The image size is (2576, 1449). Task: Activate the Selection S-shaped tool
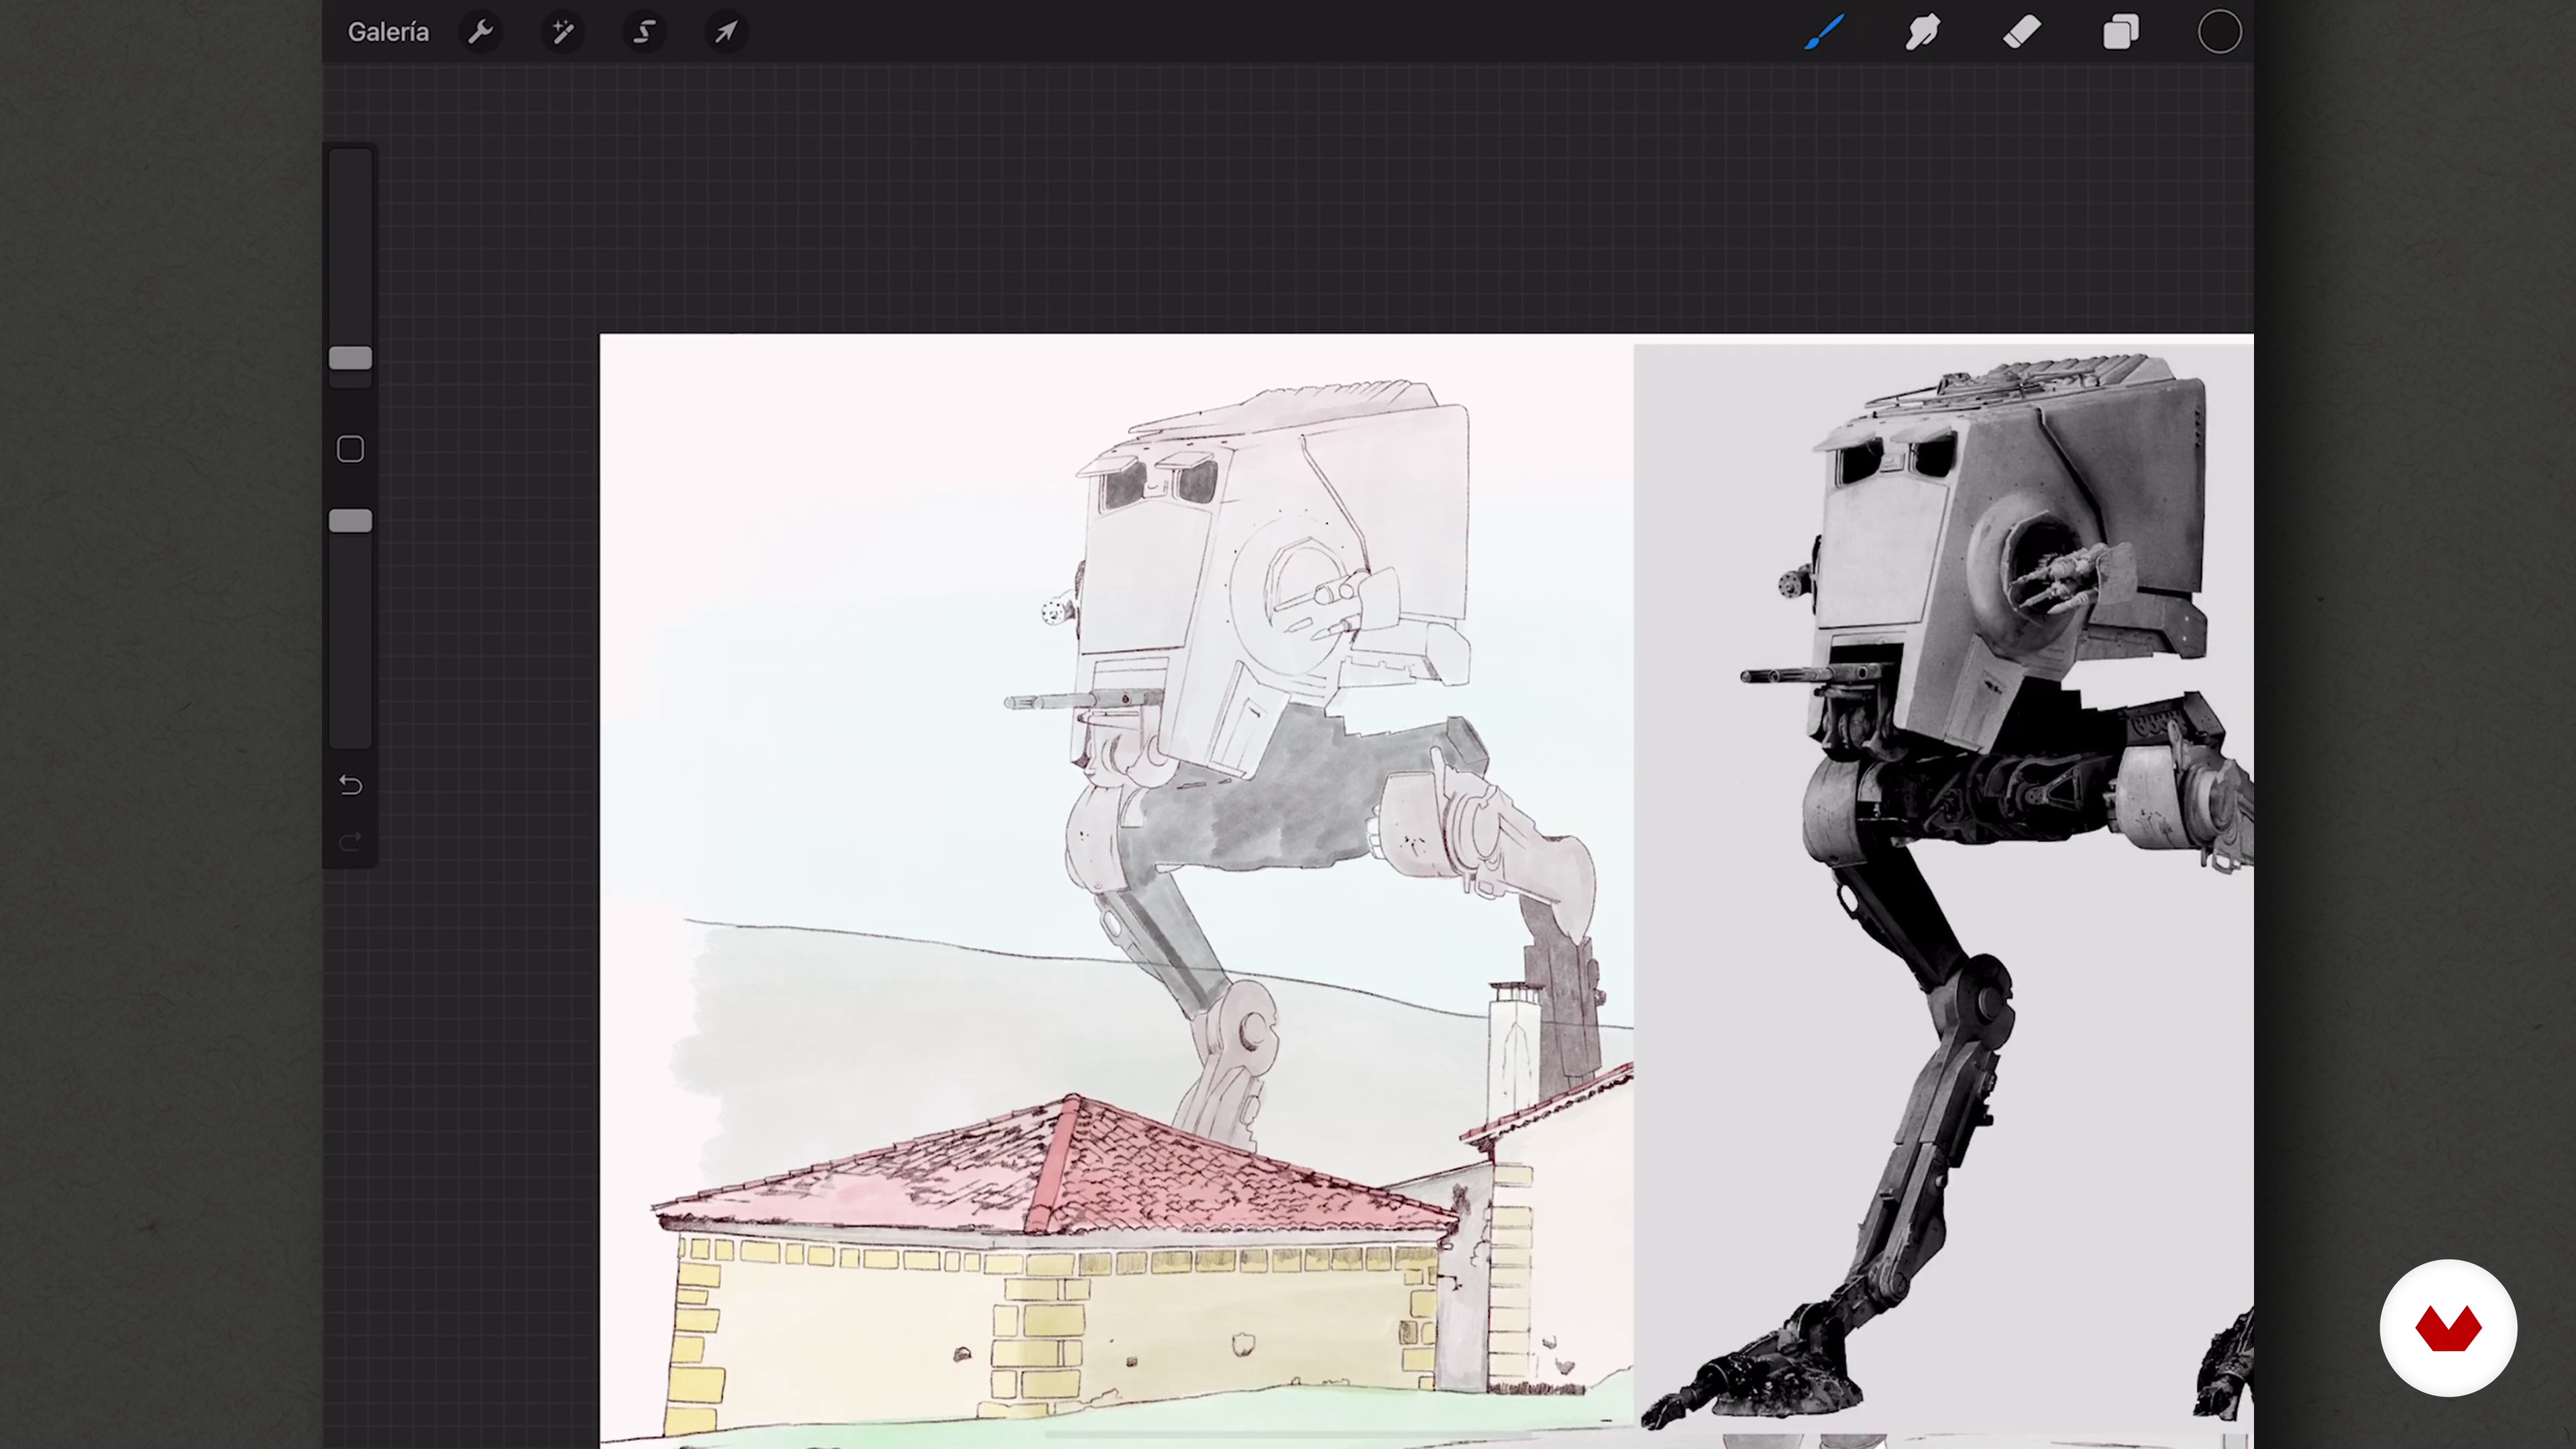click(645, 32)
